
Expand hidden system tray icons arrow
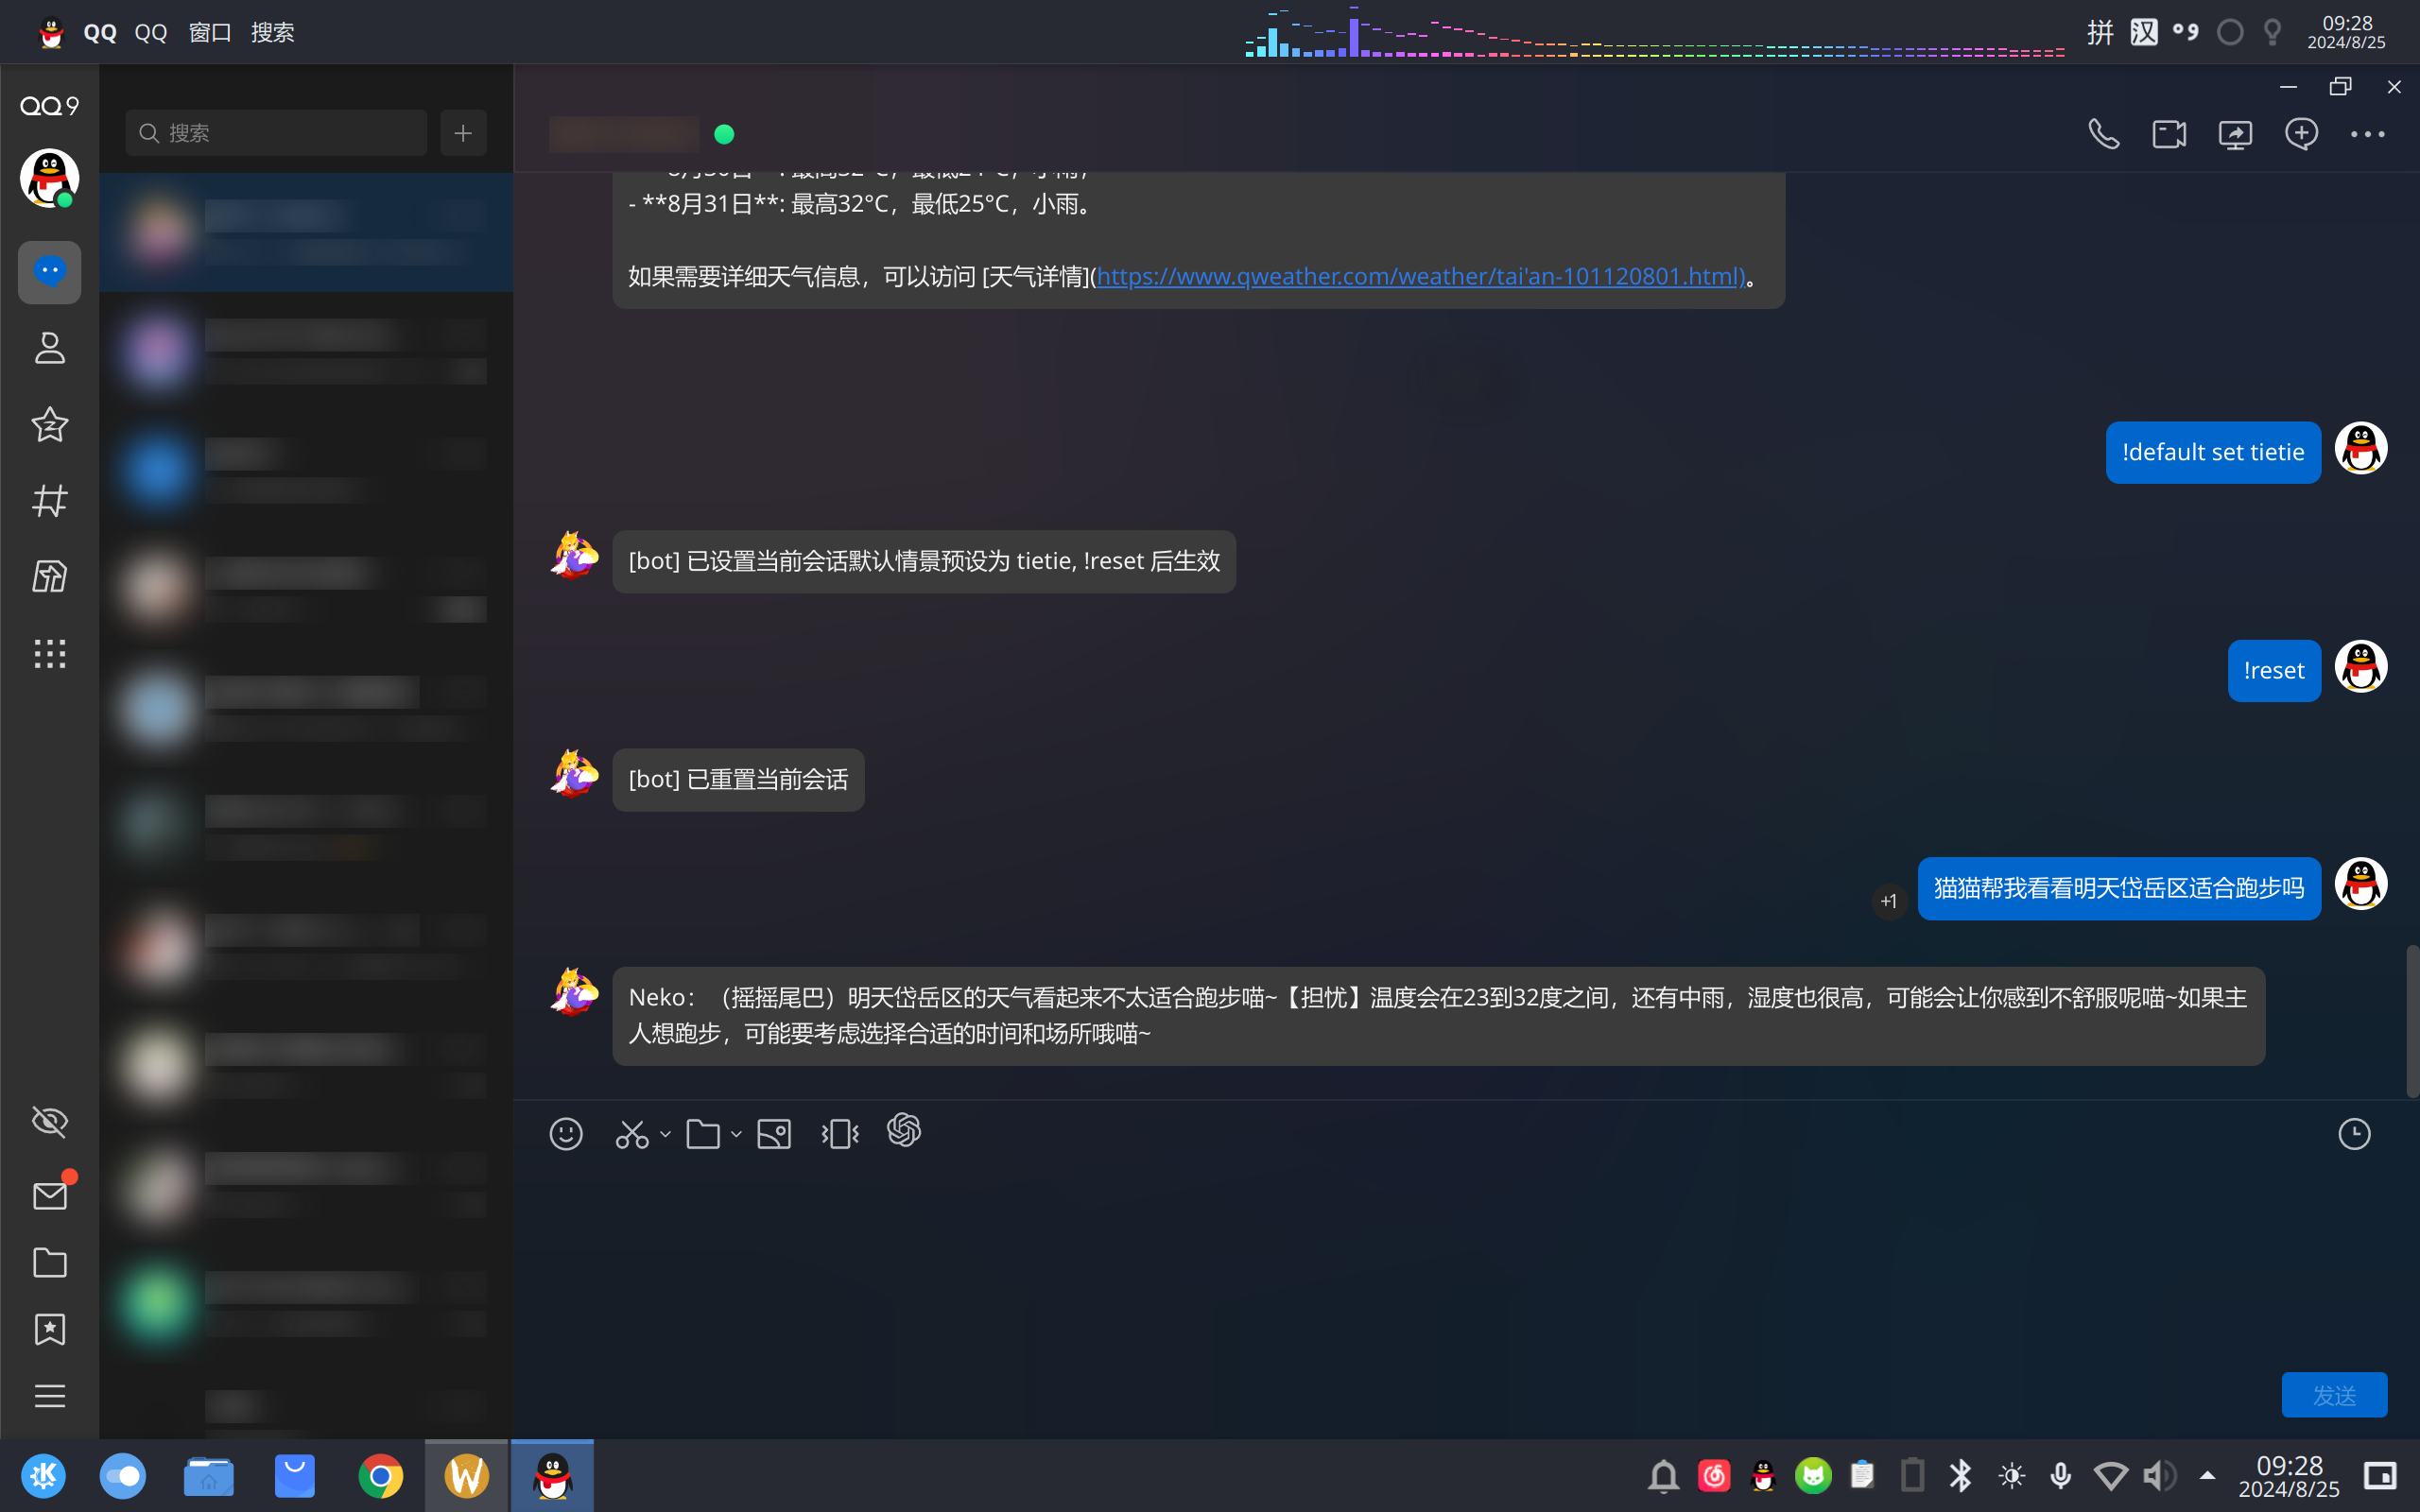pyautogui.click(x=2207, y=1476)
